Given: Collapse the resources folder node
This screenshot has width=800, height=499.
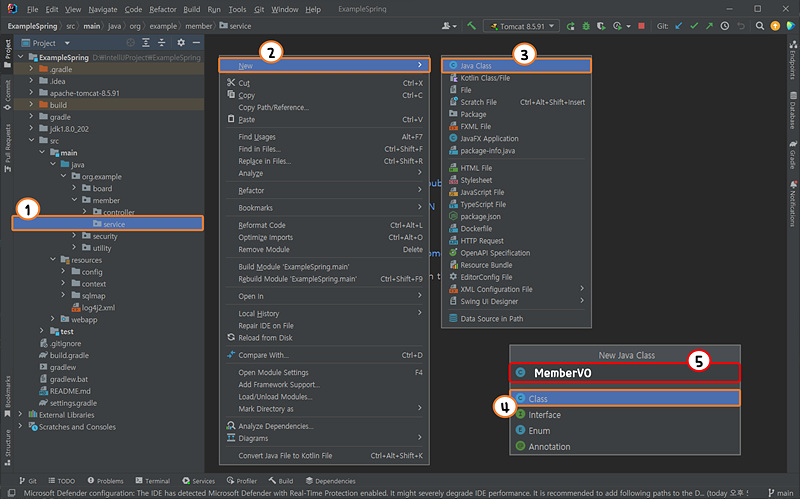Looking at the screenshot, I should coord(53,260).
